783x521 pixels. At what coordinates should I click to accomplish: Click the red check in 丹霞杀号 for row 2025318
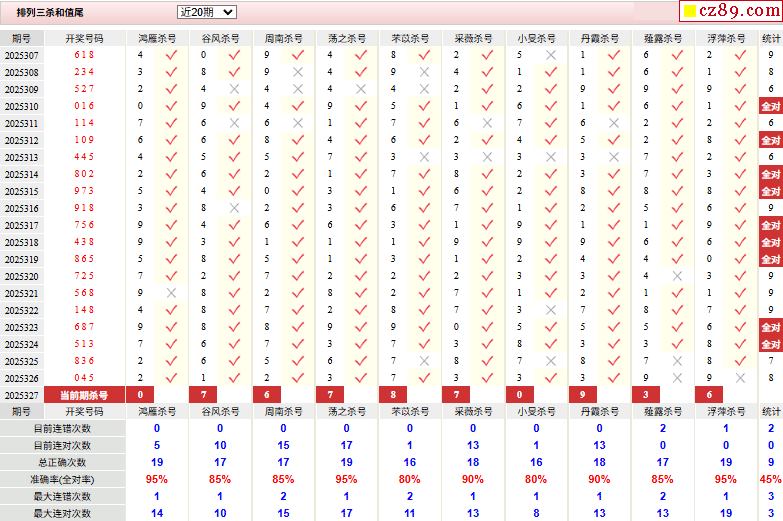click(x=614, y=242)
